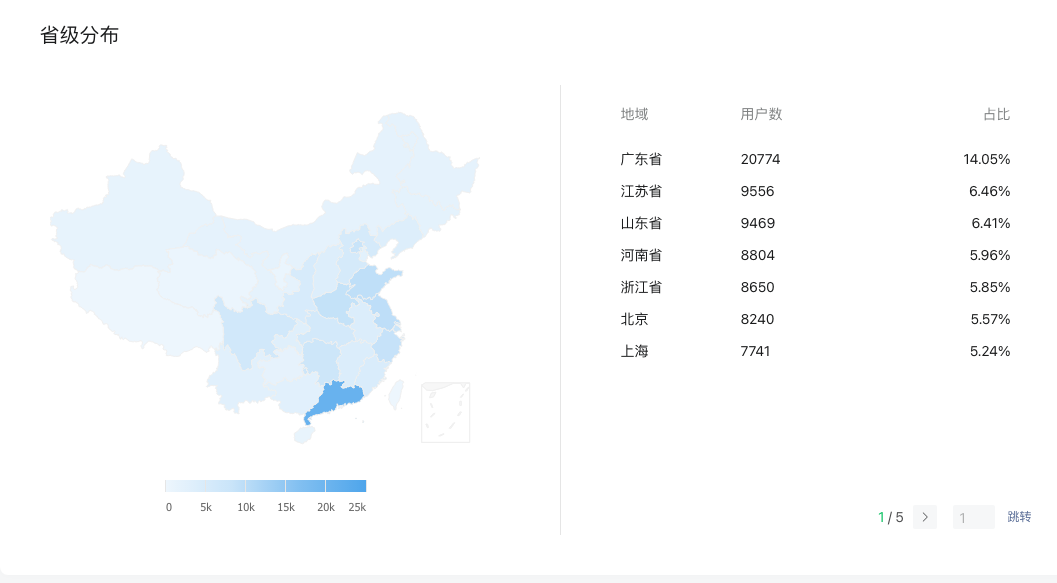Viewport: 1057px width, 583px height.
Task: Click the 10k–15k legend segment
Action: click(x=266, y=486)
